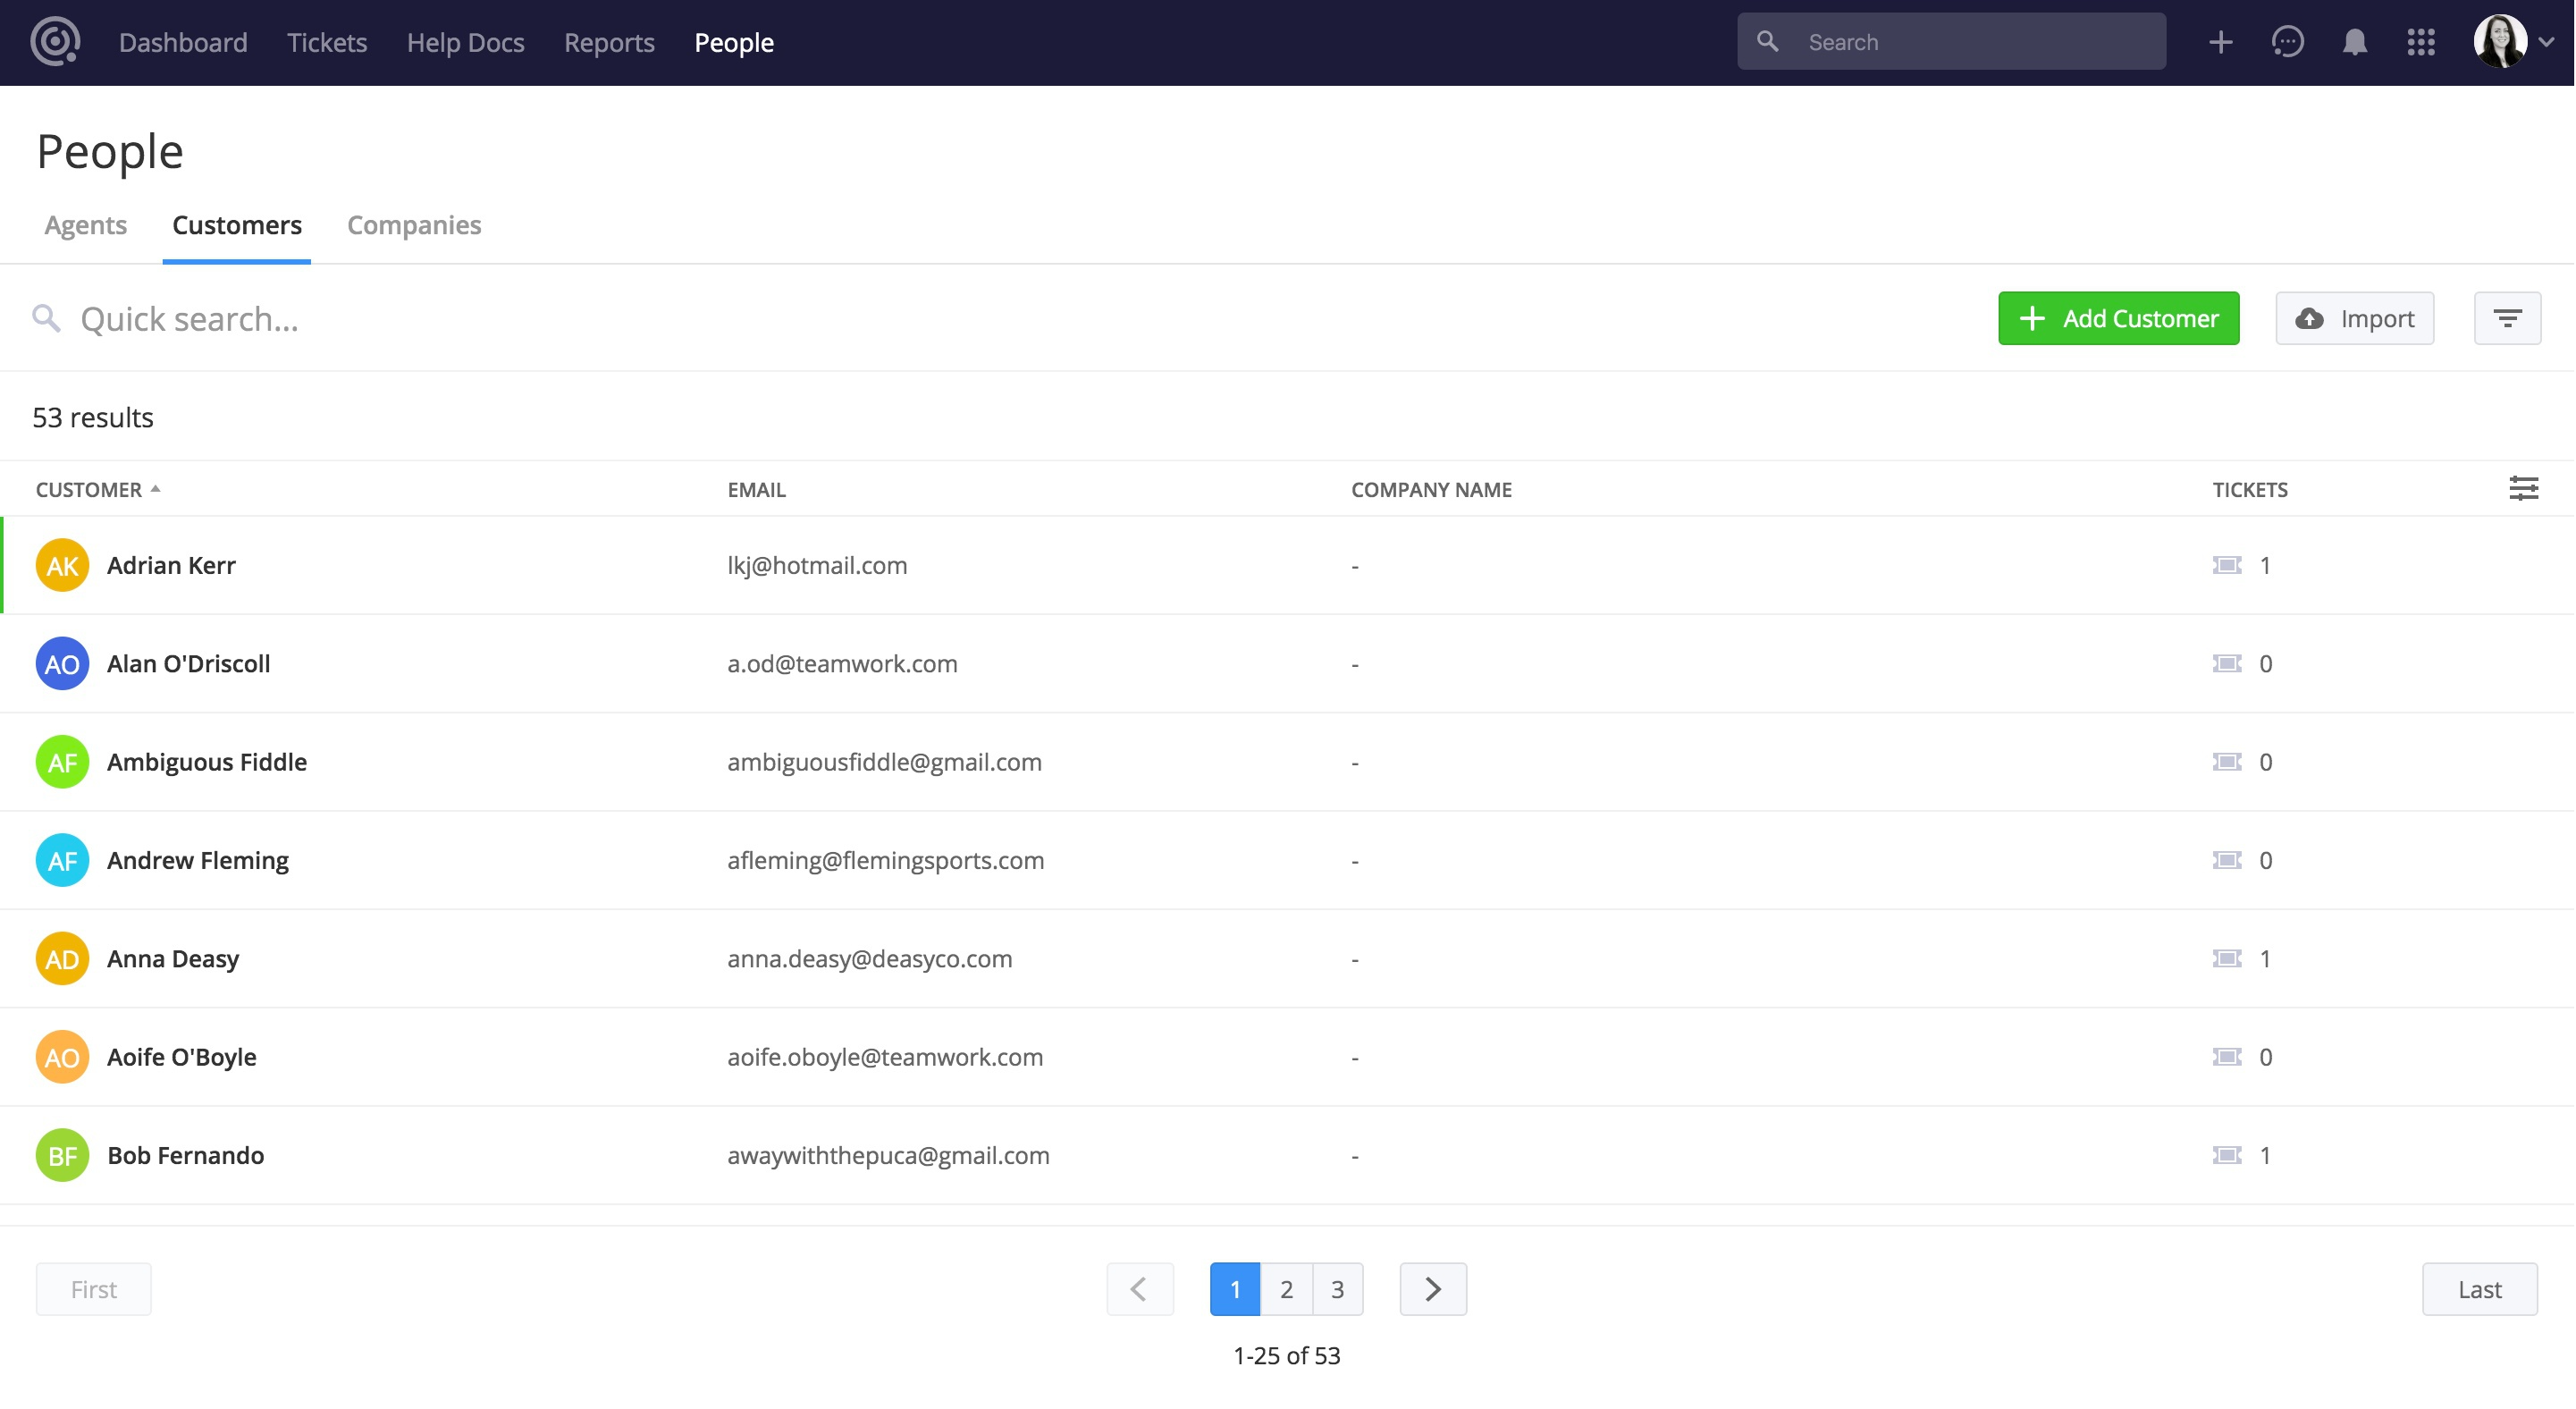
Task: Jump to the Last page
Action: (x=2479, y=1289)
